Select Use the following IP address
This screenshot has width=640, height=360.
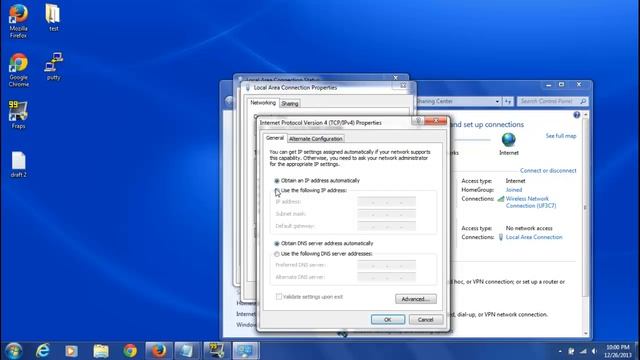point(310,191)
